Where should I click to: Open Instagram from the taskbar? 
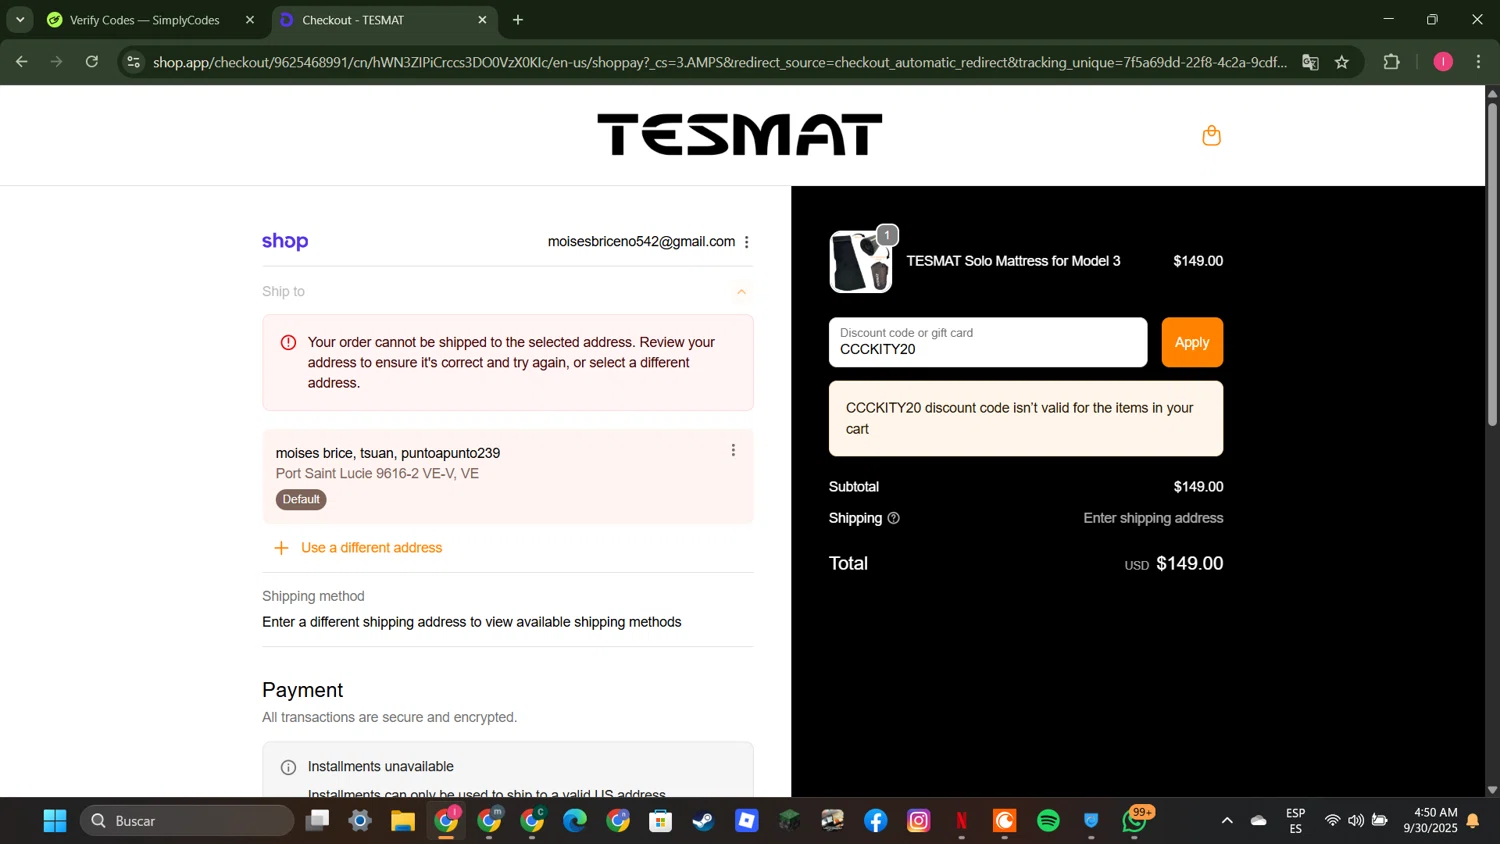coord(919,821)
